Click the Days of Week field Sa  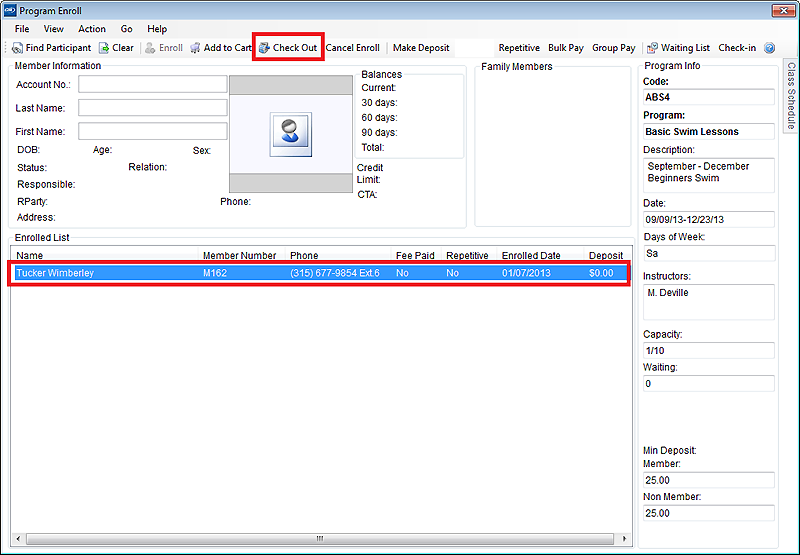pos(709,253)
